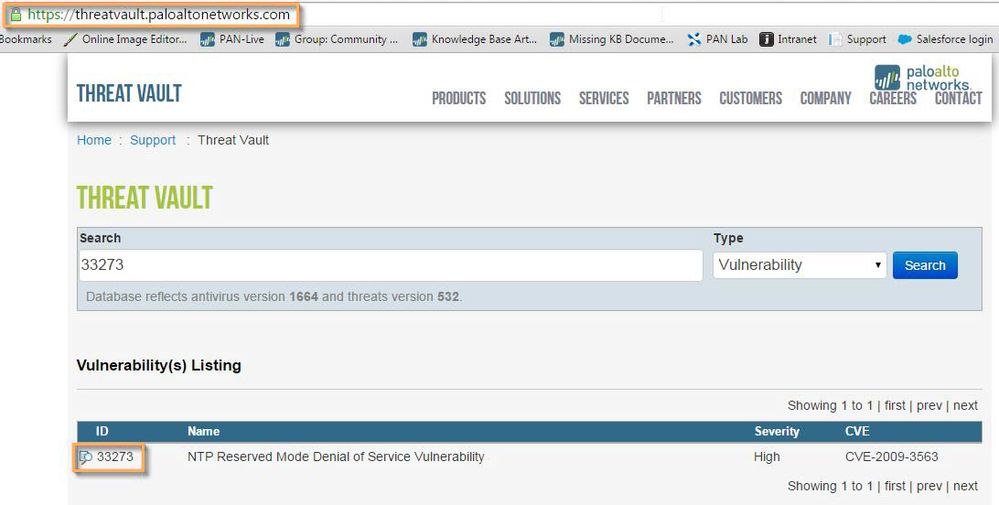Viewport: 999px width, 505px height.
Task: Open the Salesforce login bookmark
Action: (x=945, y=39)
